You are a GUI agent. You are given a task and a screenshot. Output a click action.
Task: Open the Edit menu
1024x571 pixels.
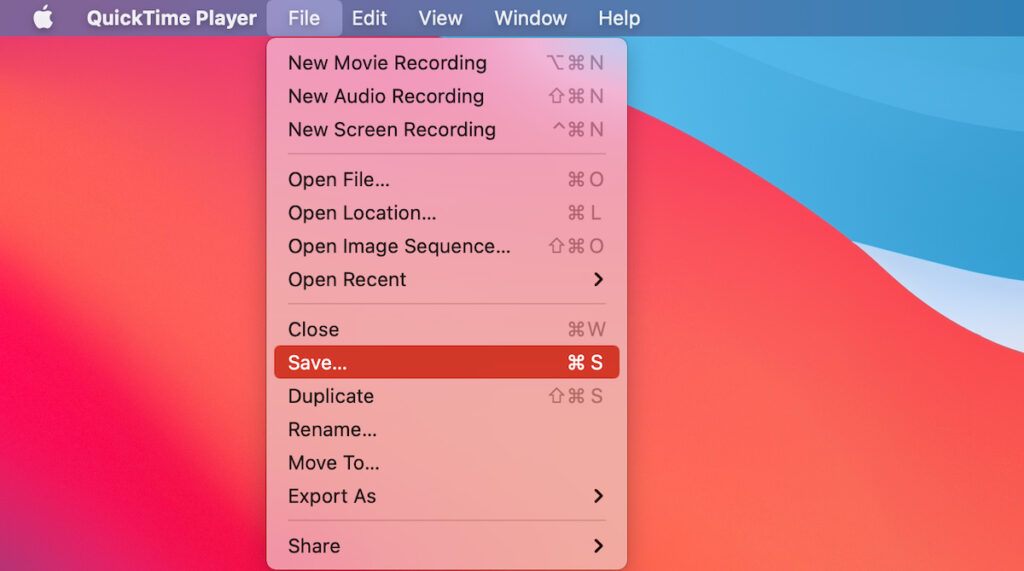tap(369, 18)
